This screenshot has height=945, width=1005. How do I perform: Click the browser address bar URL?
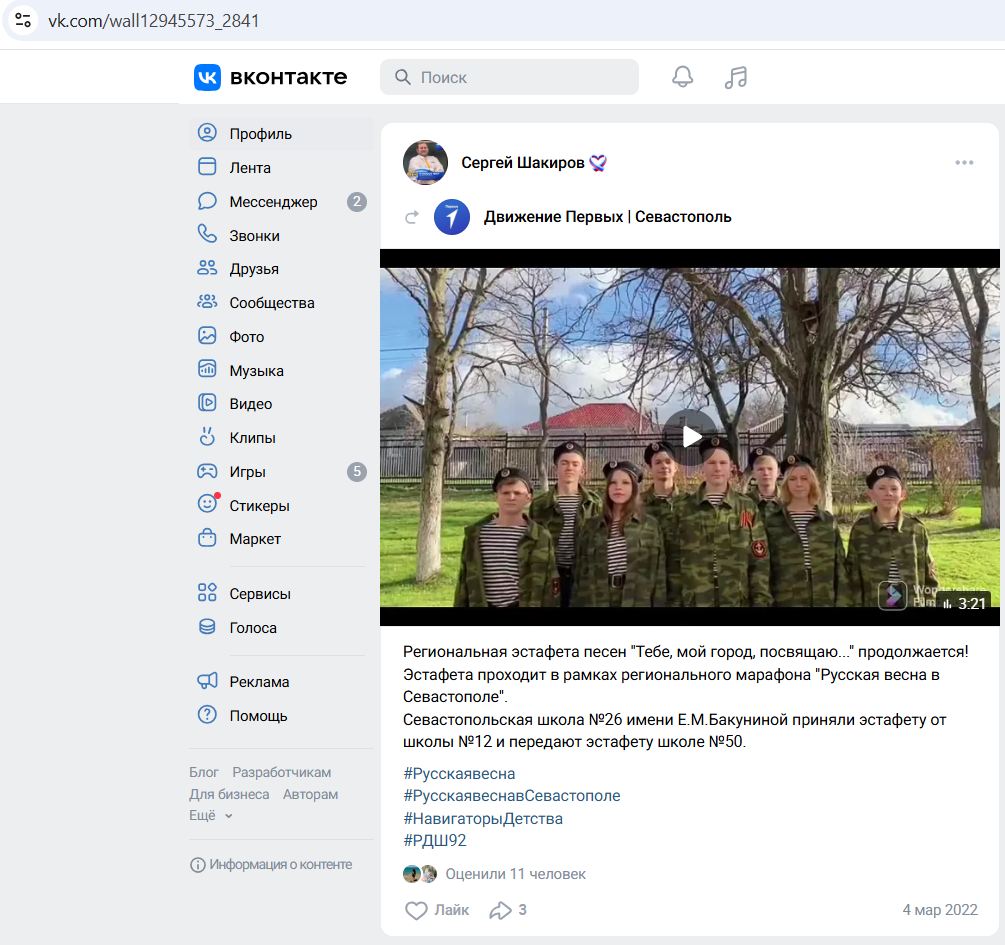pos(154,21)
